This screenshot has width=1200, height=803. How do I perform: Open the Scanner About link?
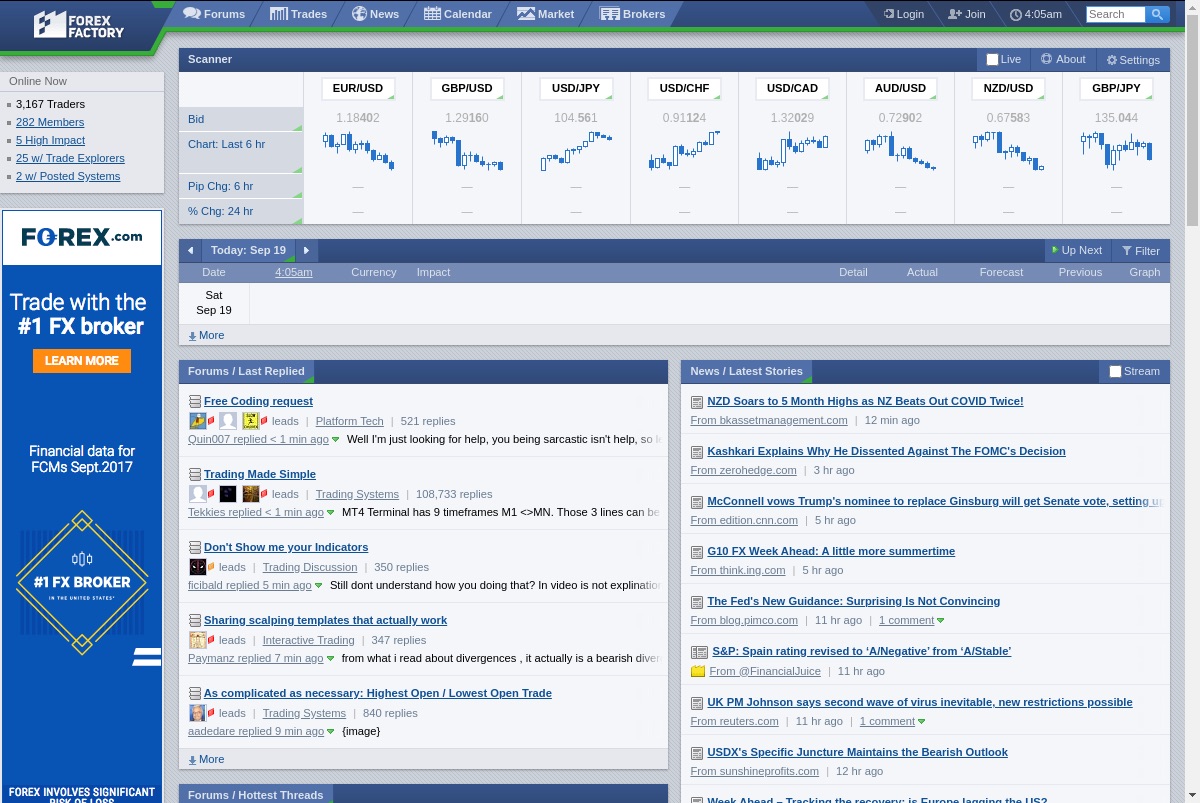(x=1063, y=59)
